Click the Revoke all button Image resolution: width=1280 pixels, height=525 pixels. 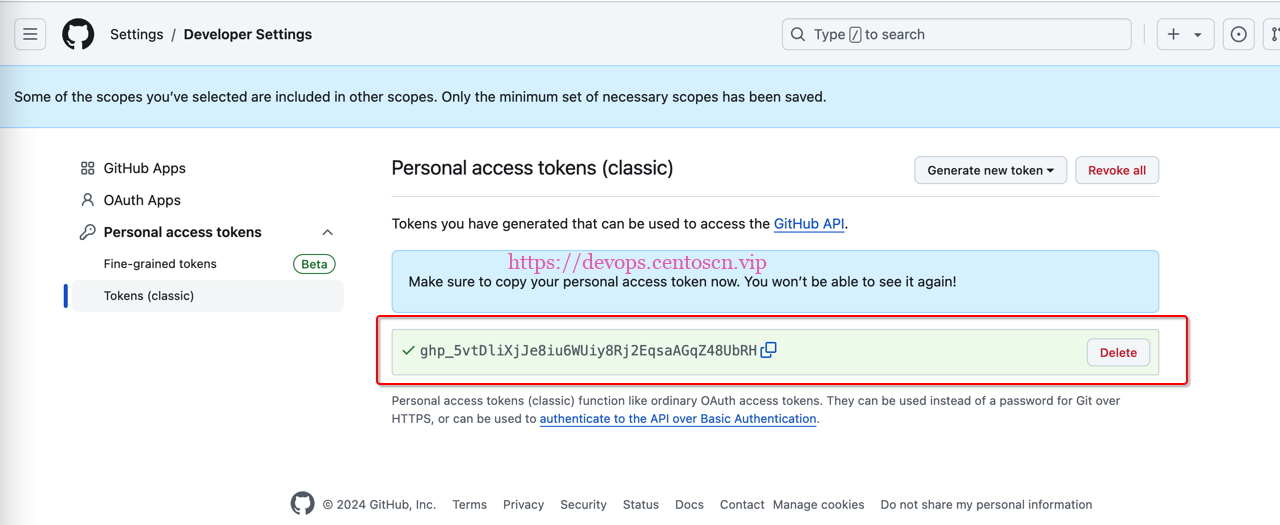click(x=1116, y=170)
